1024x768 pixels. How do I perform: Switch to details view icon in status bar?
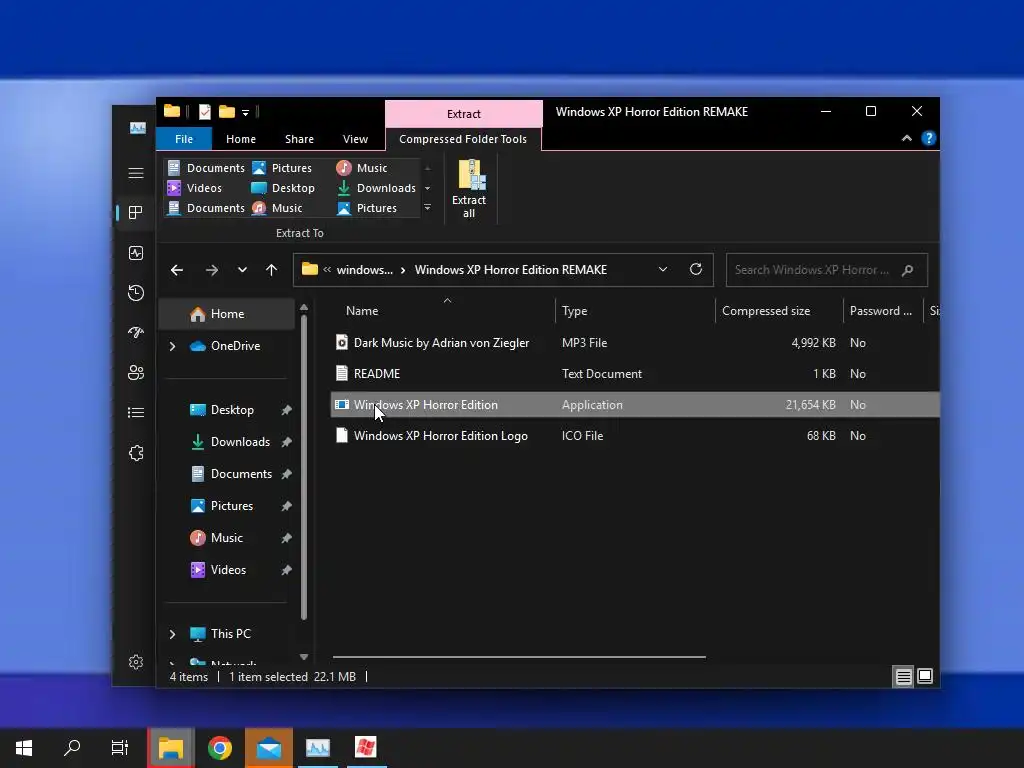coord(903,677)
